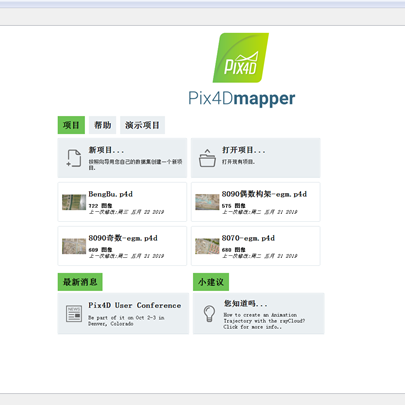Open 8070-egm.p4d project thumbnail
Viewport: 405px width, 405px height.
pyautogui.click(x=207, y=246)
